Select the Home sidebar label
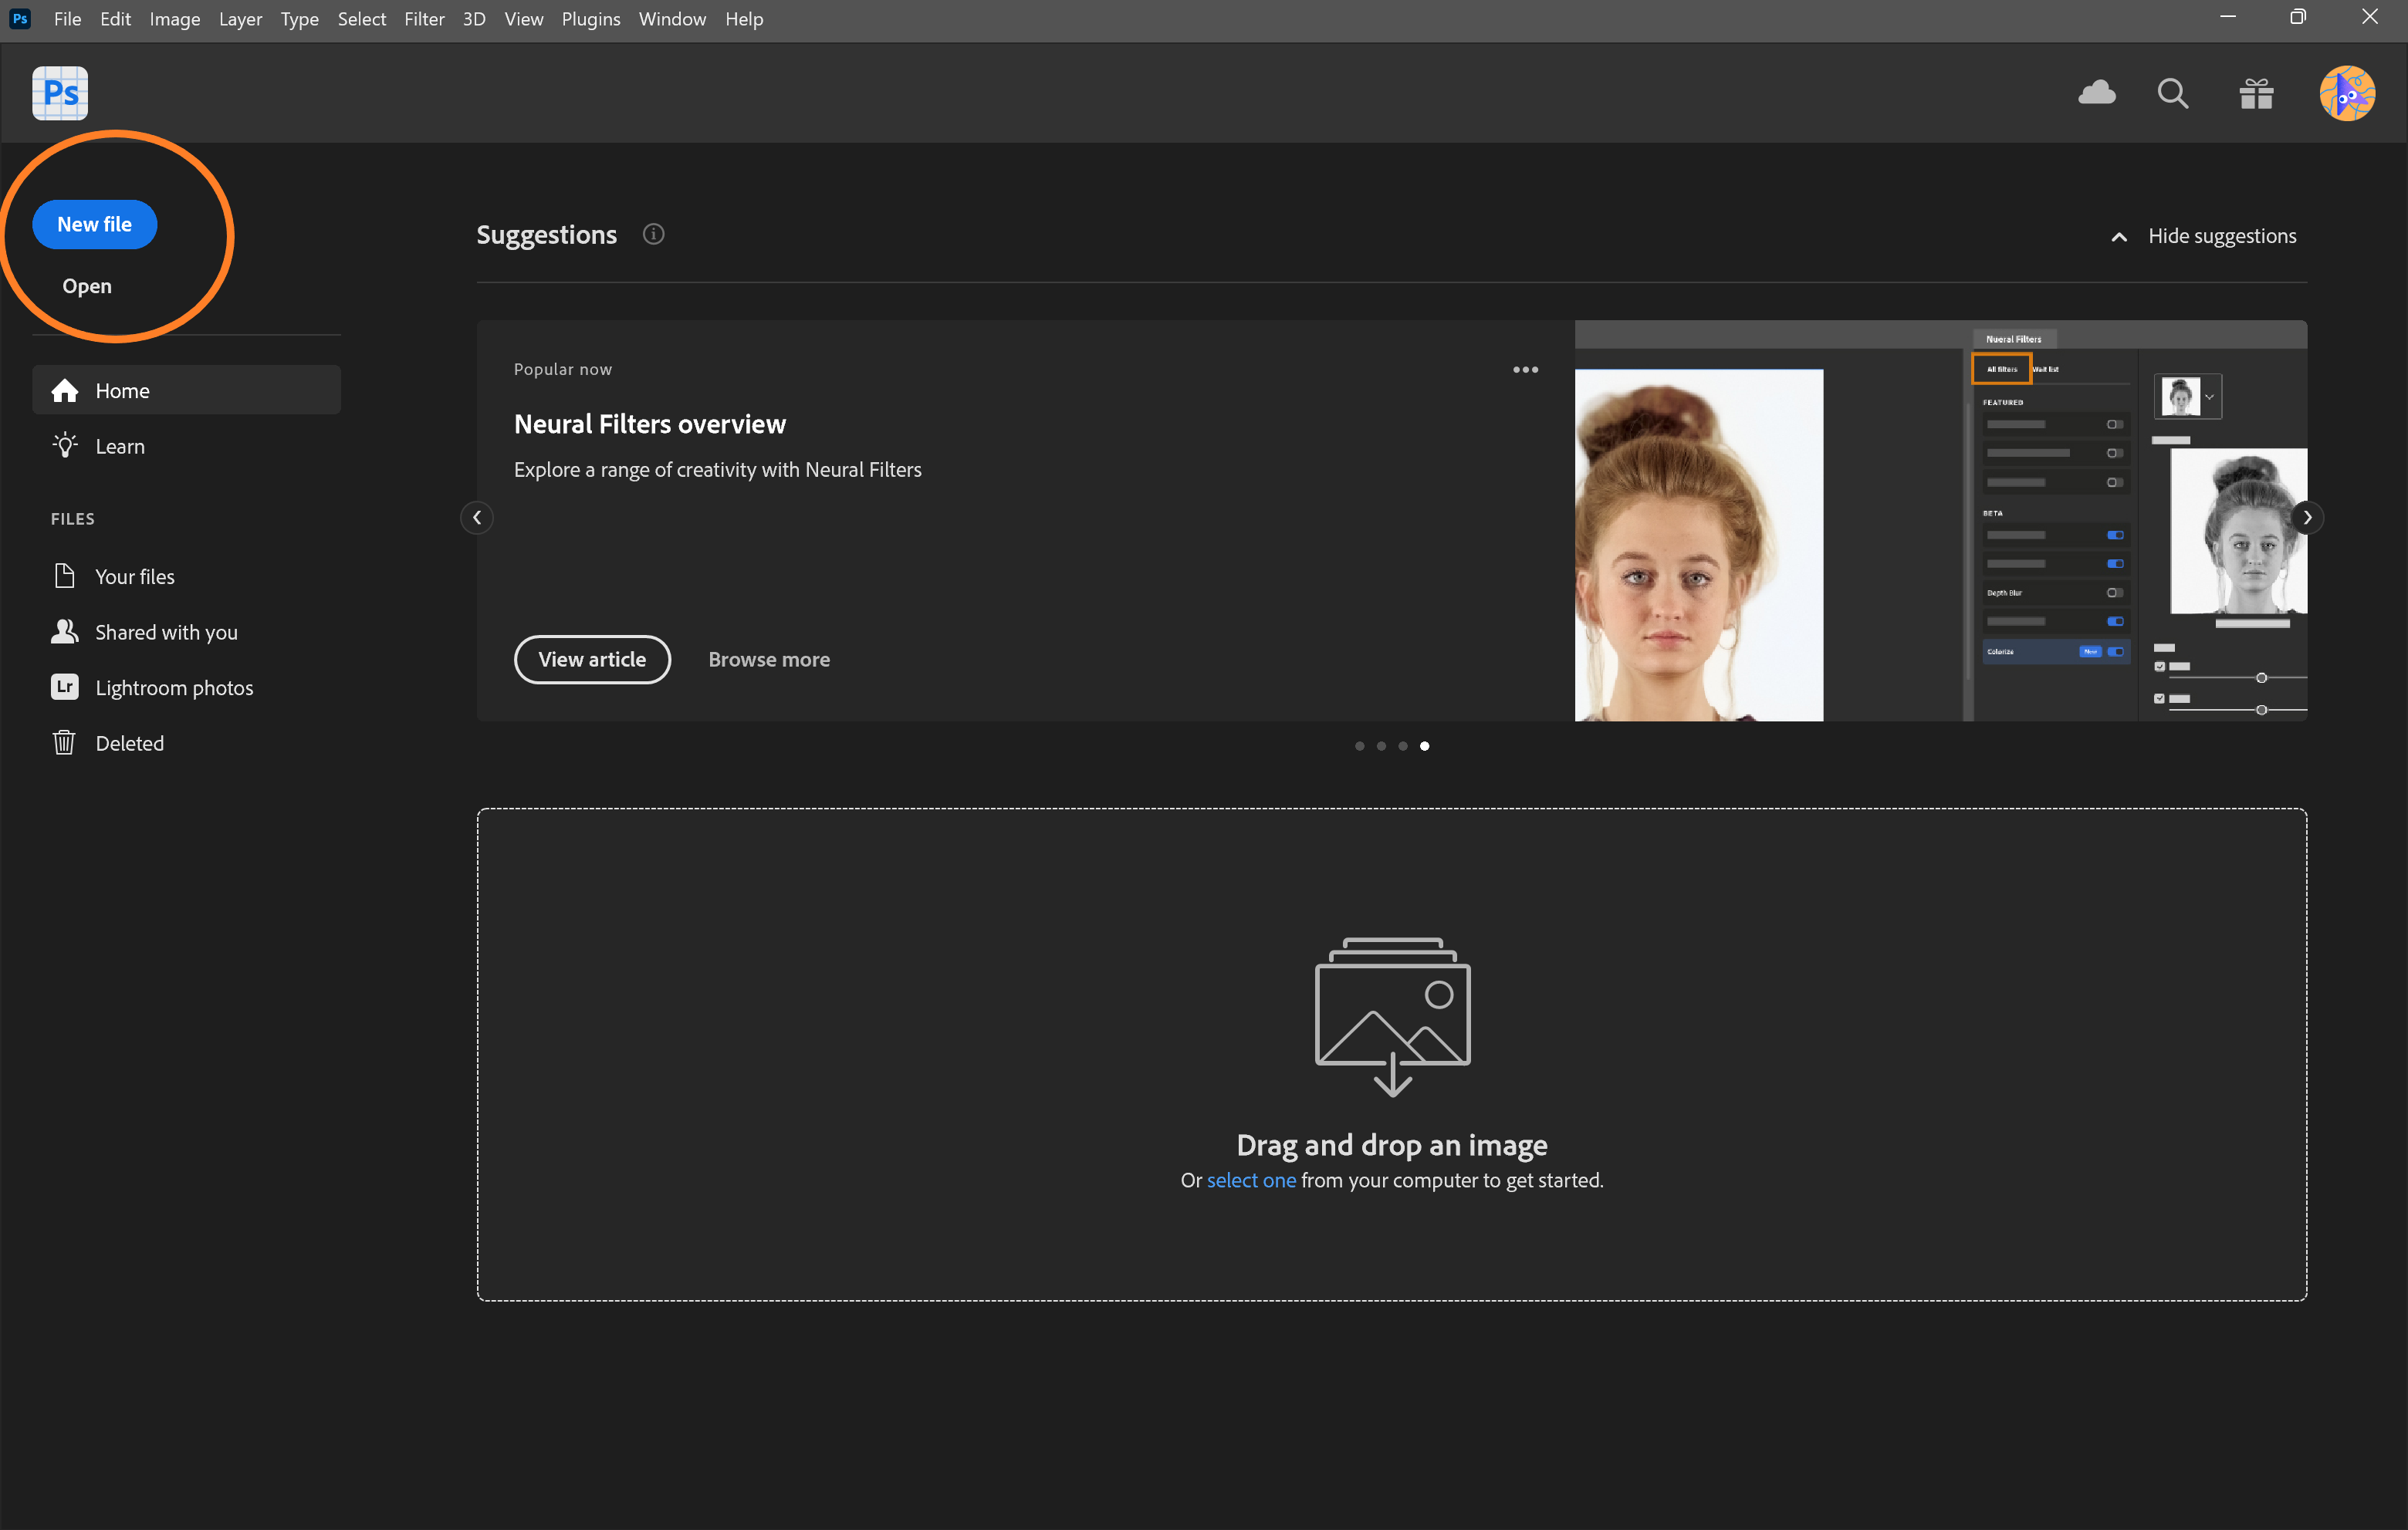Image resolution: width=2408 pixels, height=1530 pixels. [x=123, y=391]
